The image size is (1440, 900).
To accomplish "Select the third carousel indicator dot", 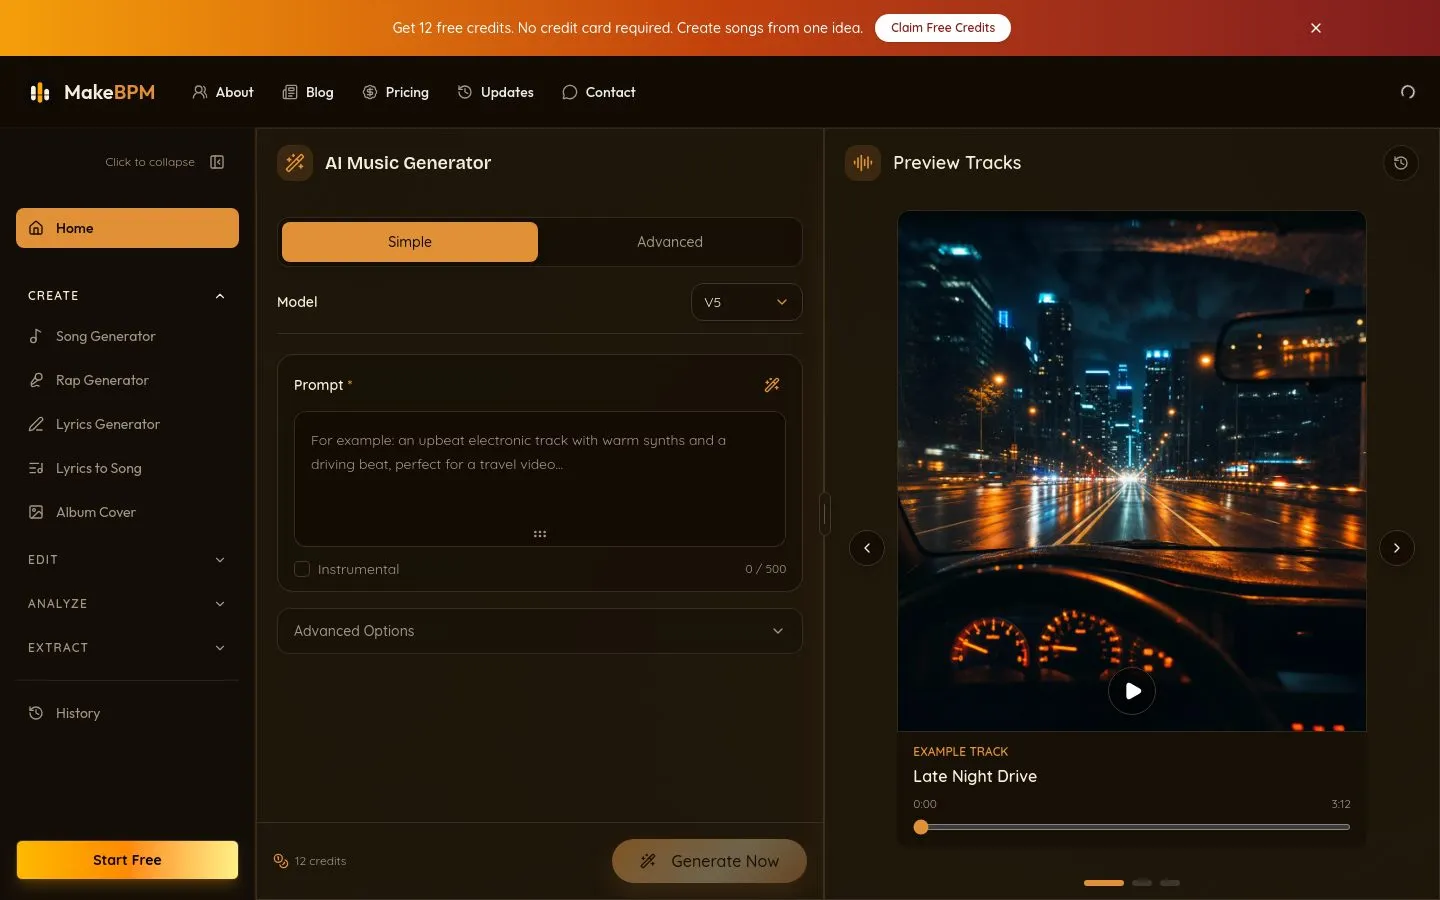I will coord(1170,883).
